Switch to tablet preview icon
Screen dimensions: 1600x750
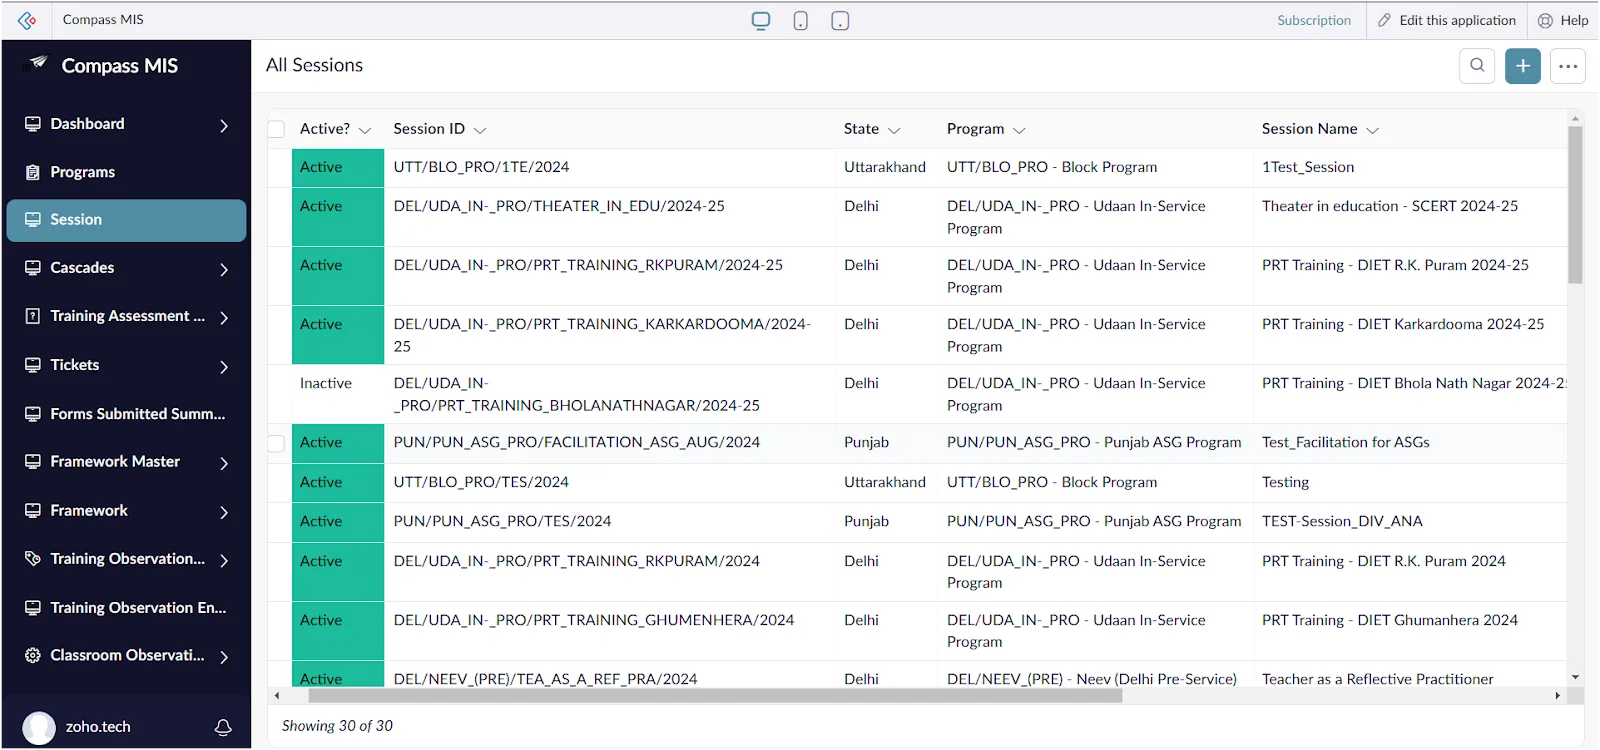pyautogui.click(x=840, y=20)
